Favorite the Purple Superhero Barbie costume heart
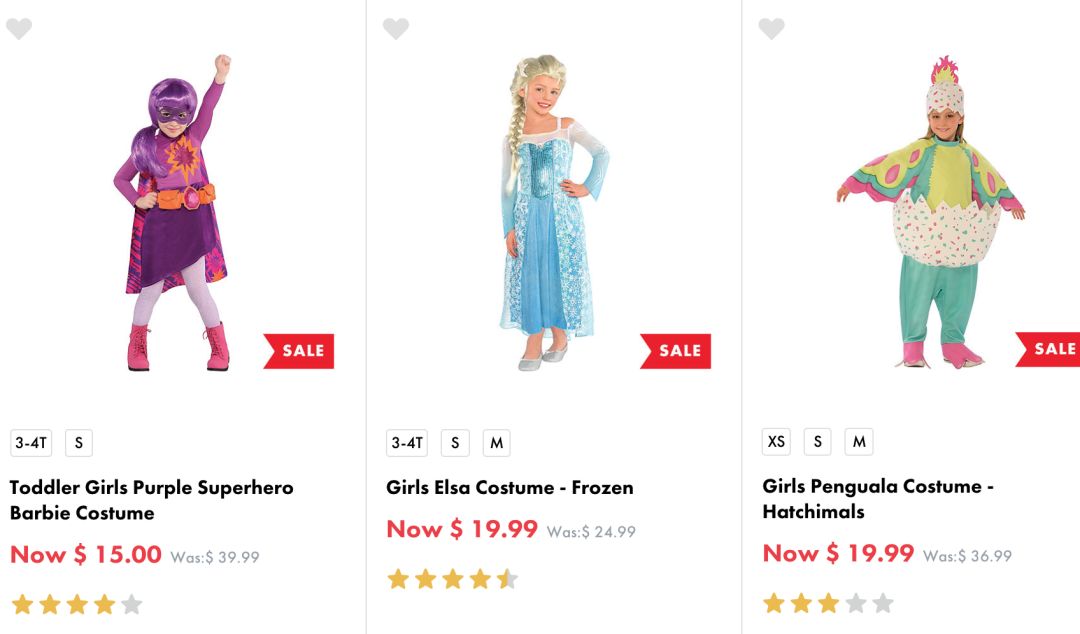Image resolution: width=1080 pixels, height=634 pixels. pyautogui.click(x=19, y=29)
